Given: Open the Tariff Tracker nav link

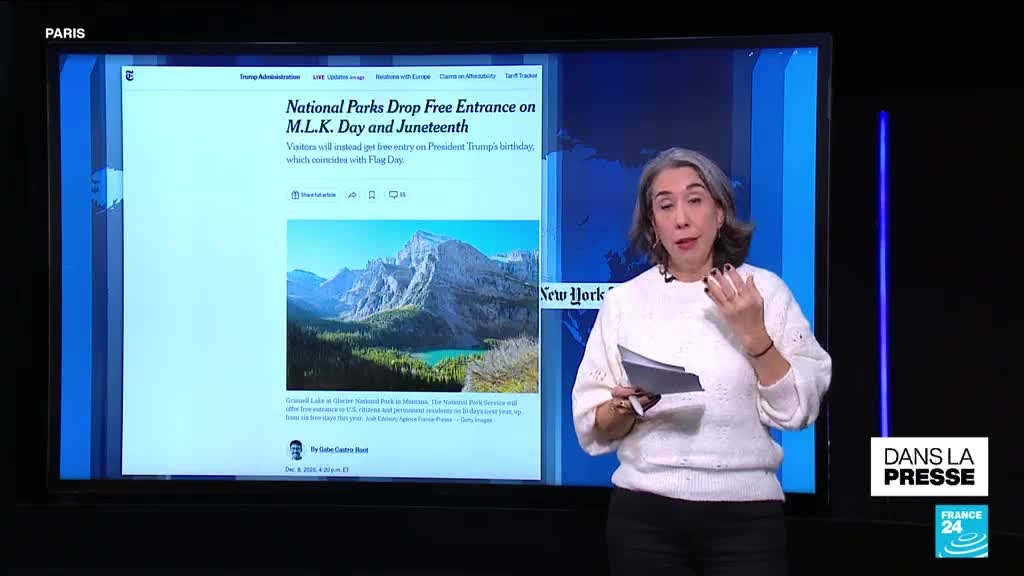Looking at the screenshot, I should pyautogui.click(x=520, y=76).
